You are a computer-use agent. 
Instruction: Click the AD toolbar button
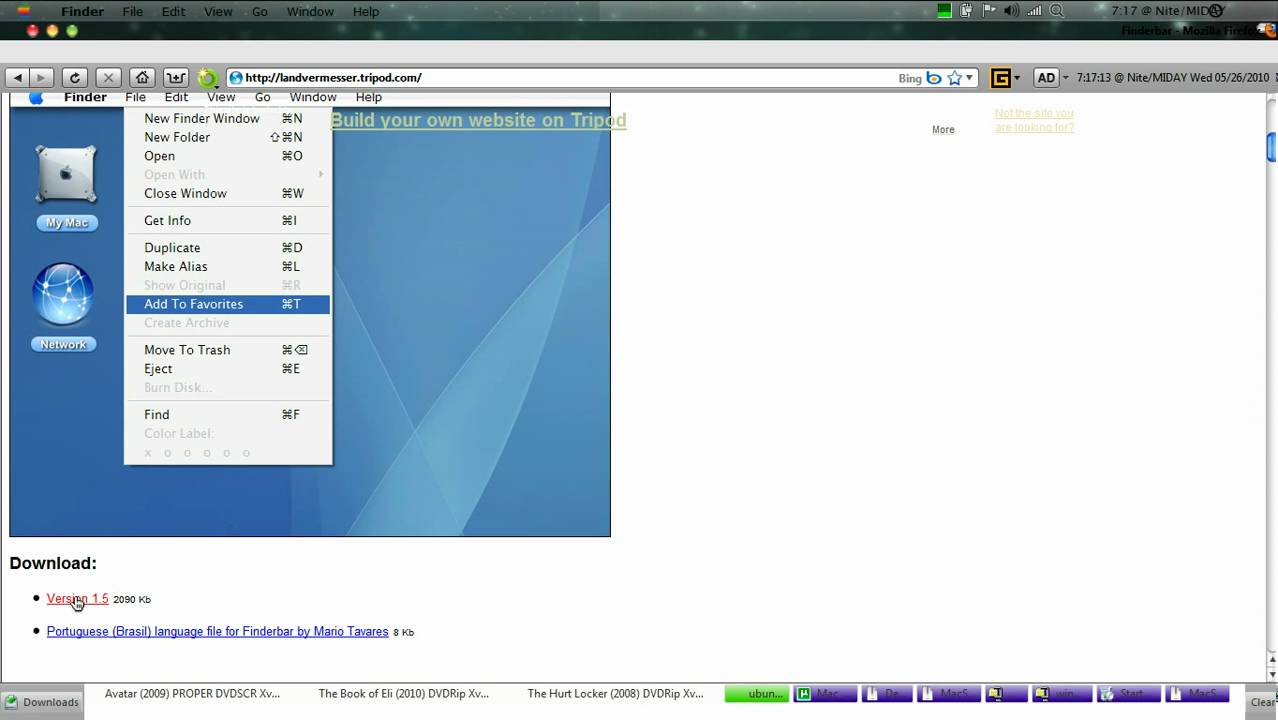pos(1046,77)
